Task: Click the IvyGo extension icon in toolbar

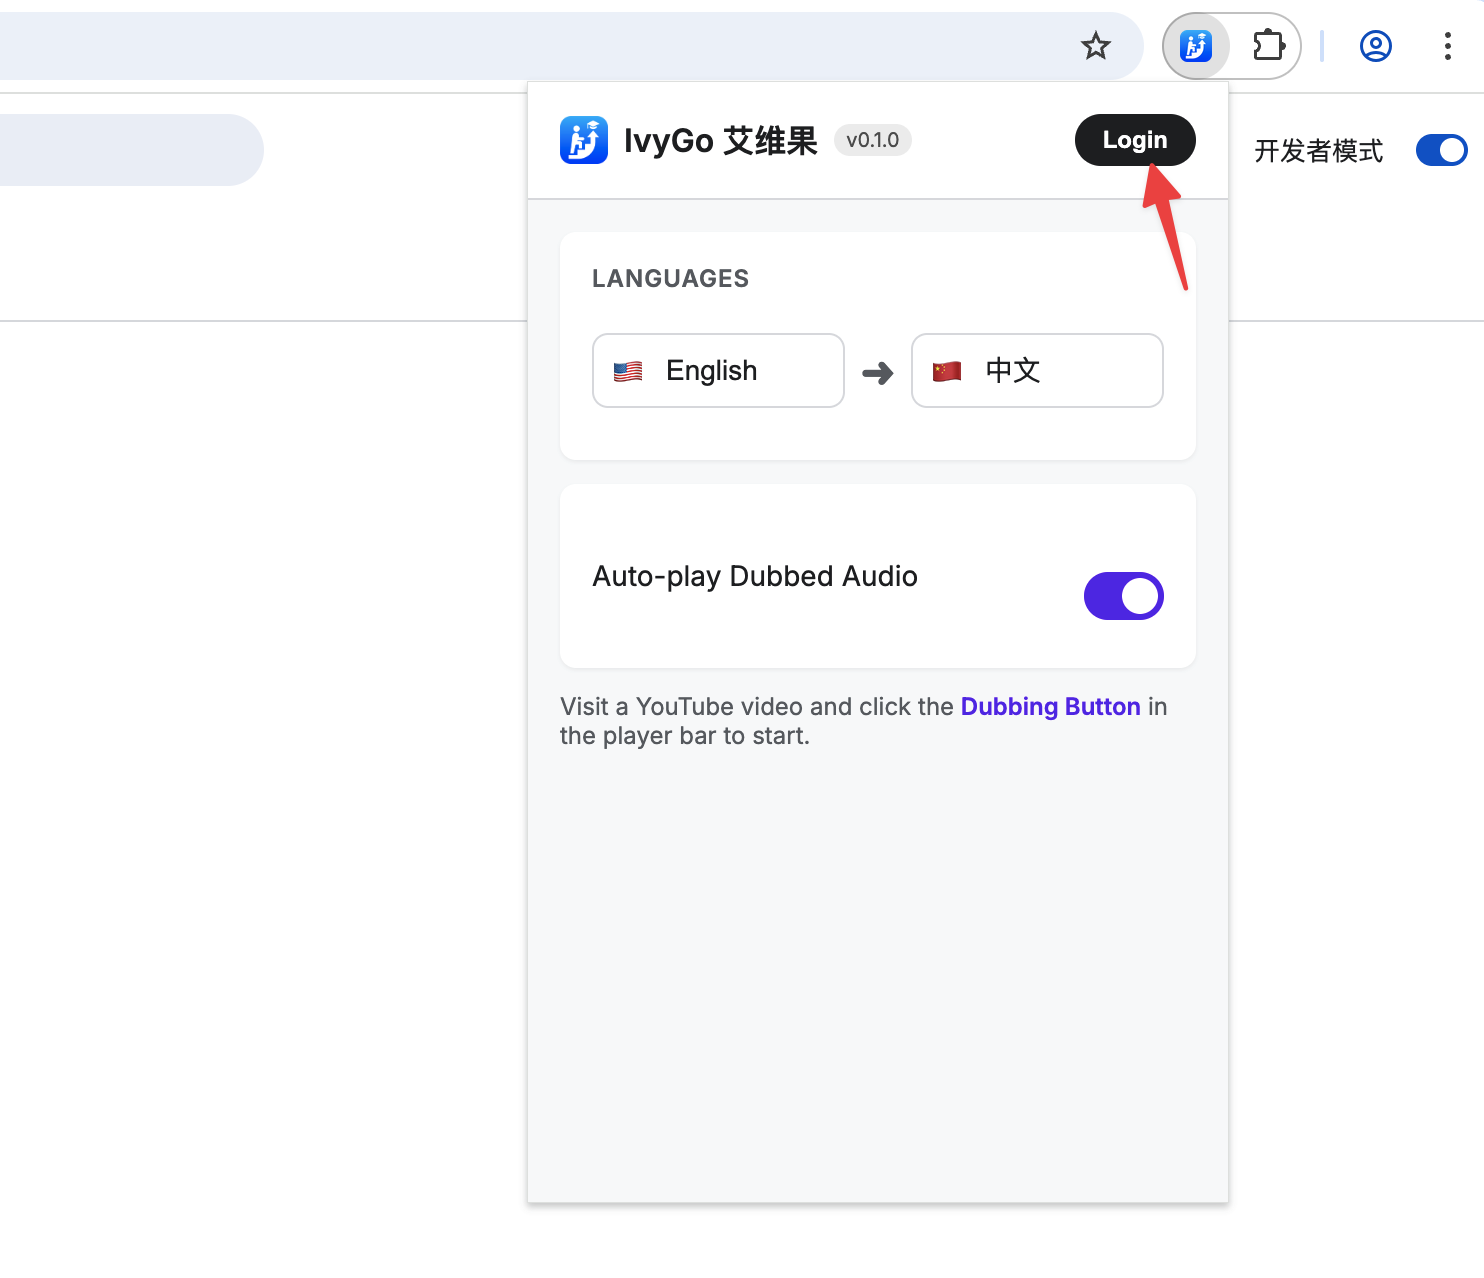Action: click(1195, 45)
